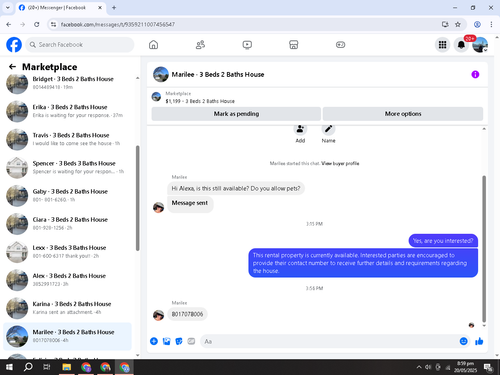Choose a sticker icon in composer
The image size is (500, 375).
pos(179,341)
